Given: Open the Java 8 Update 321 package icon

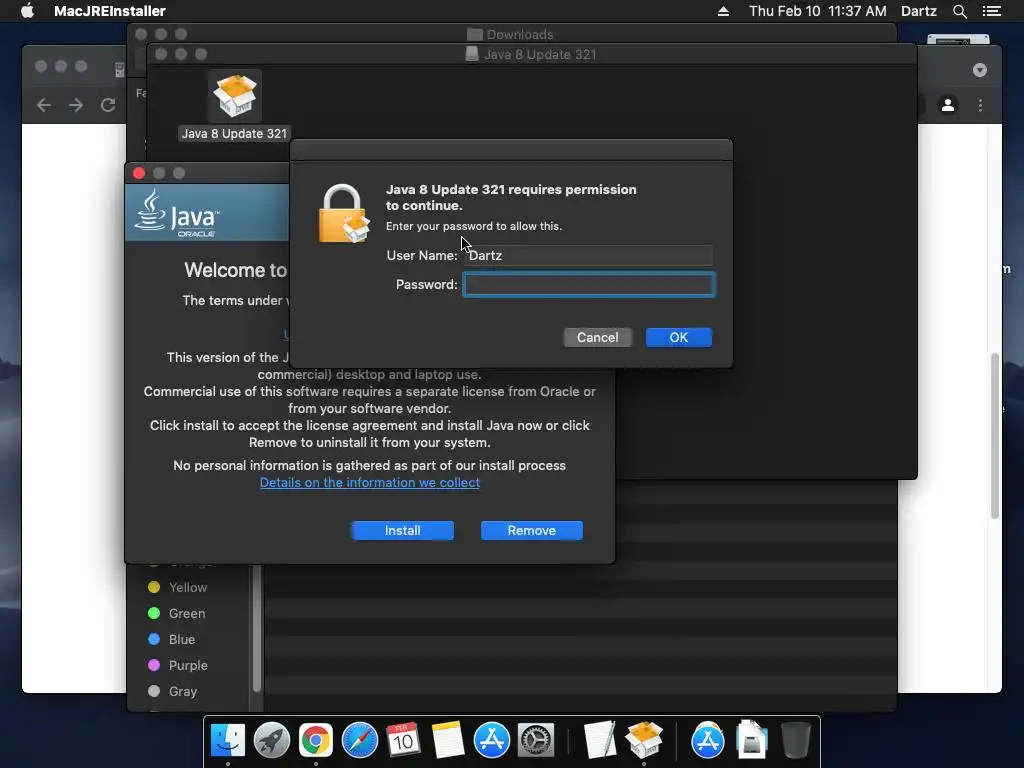Looking at the screenshot, I should (x=234, y=96).
